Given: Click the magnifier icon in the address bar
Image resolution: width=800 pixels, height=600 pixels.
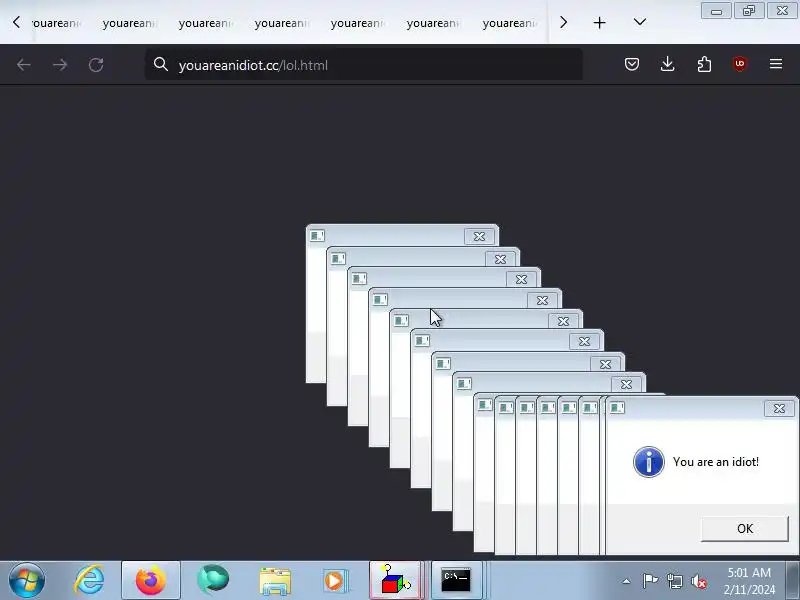Looking at the screenshot, I should tap(161, 64).
